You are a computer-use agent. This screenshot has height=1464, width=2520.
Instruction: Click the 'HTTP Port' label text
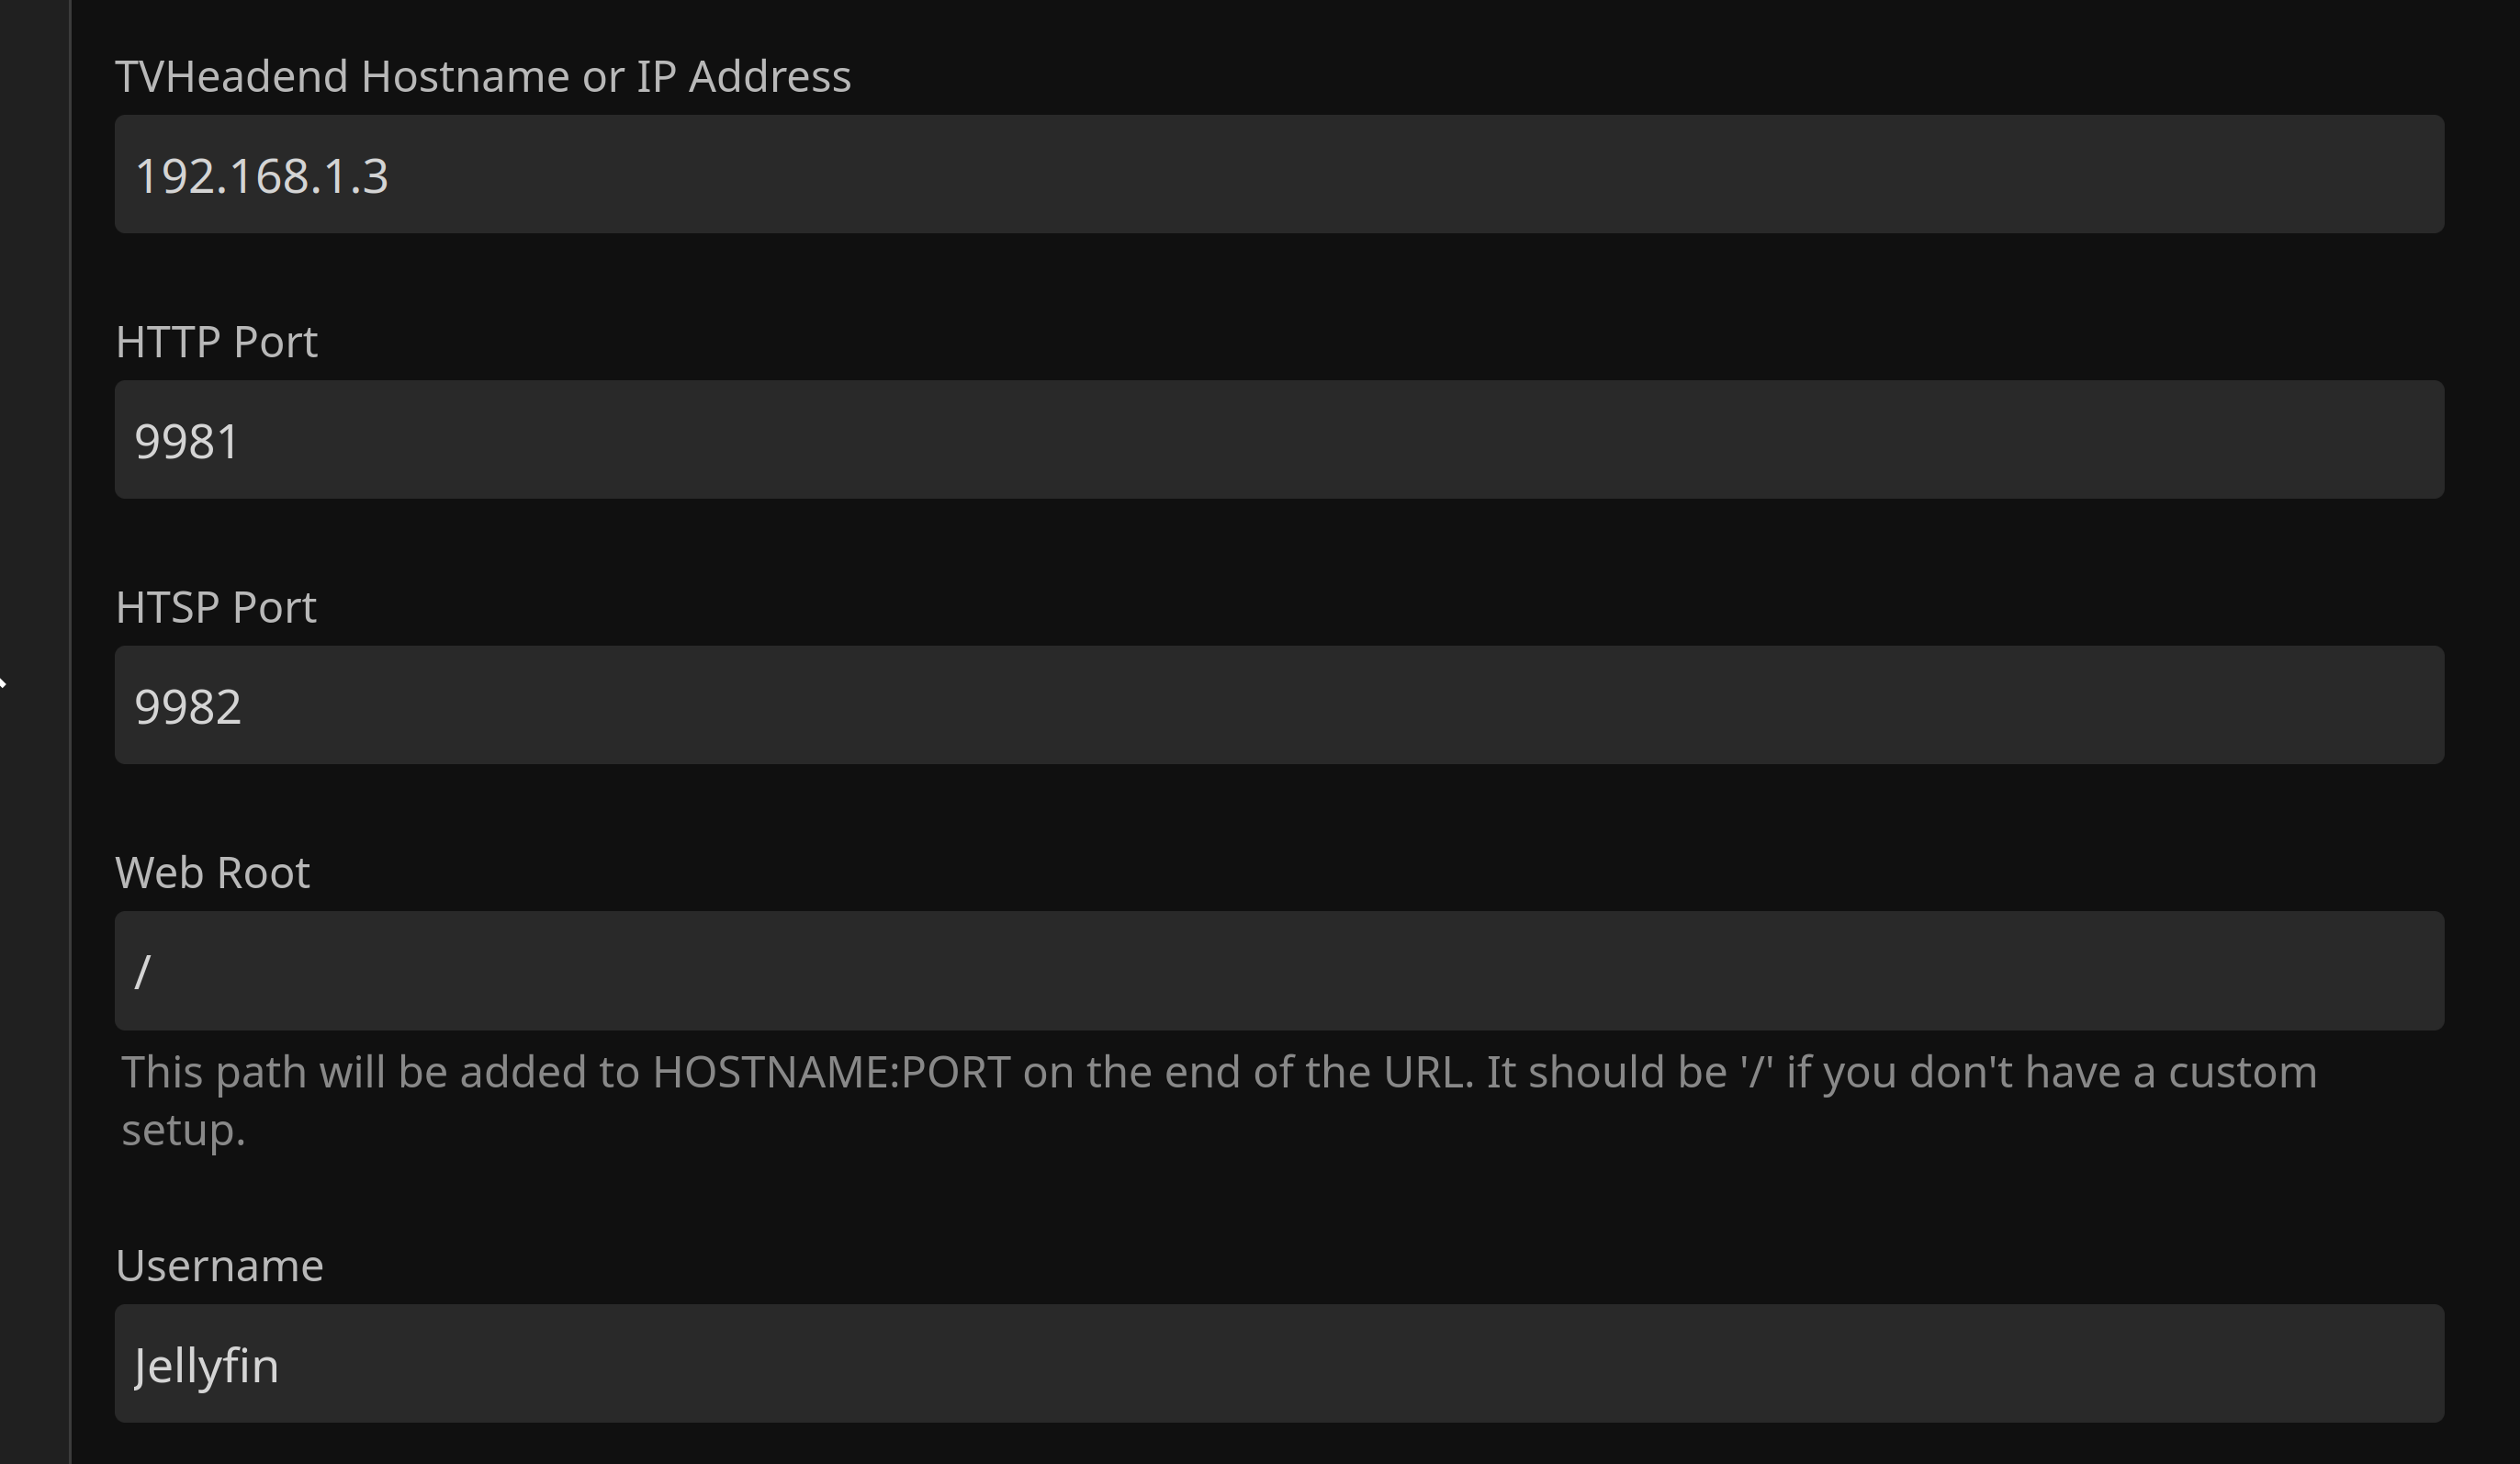coord(216,342)
